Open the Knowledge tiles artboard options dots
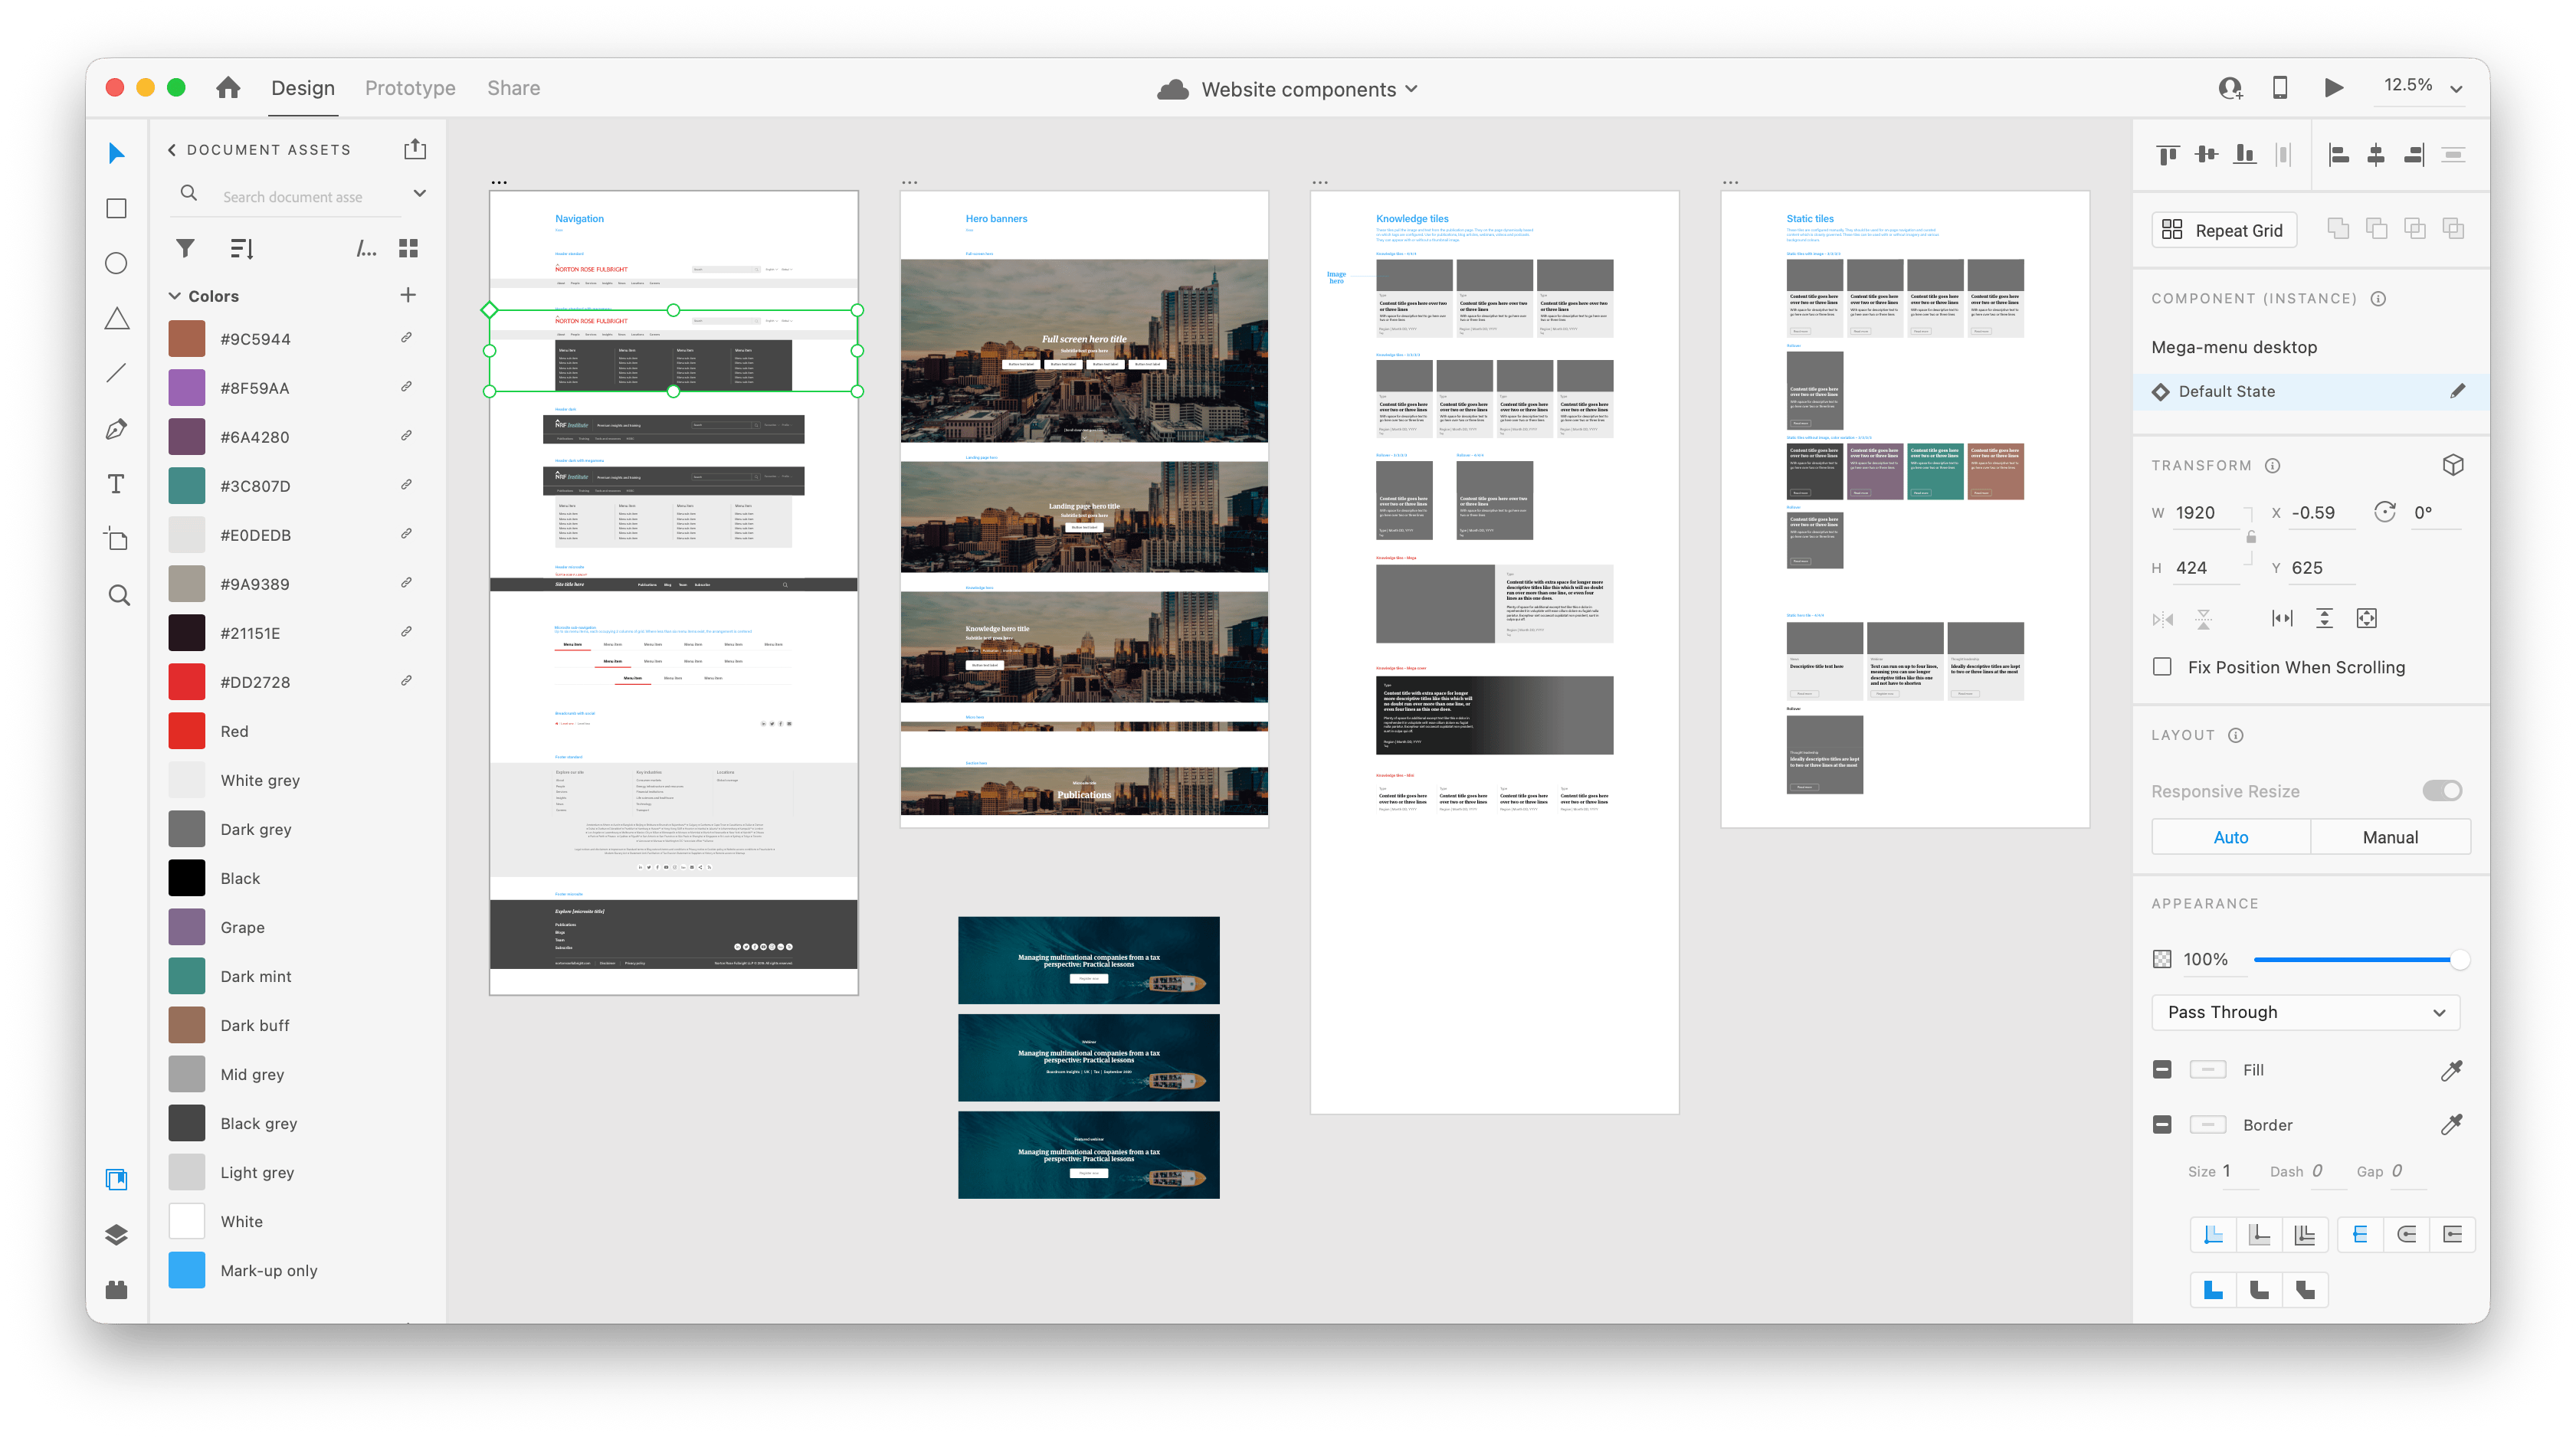Image resolution: width=2576 pixels, height=1437 pixels. pos(1320,183)
